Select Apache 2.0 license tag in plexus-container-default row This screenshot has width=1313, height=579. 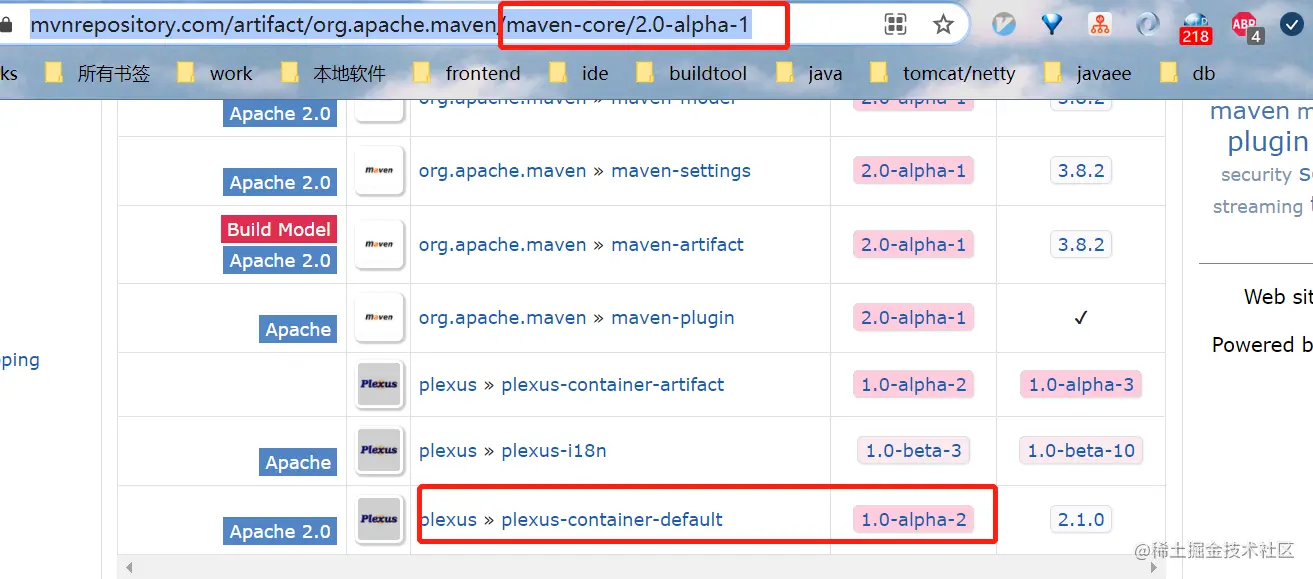pyautogui.click(x=280, y=531)
